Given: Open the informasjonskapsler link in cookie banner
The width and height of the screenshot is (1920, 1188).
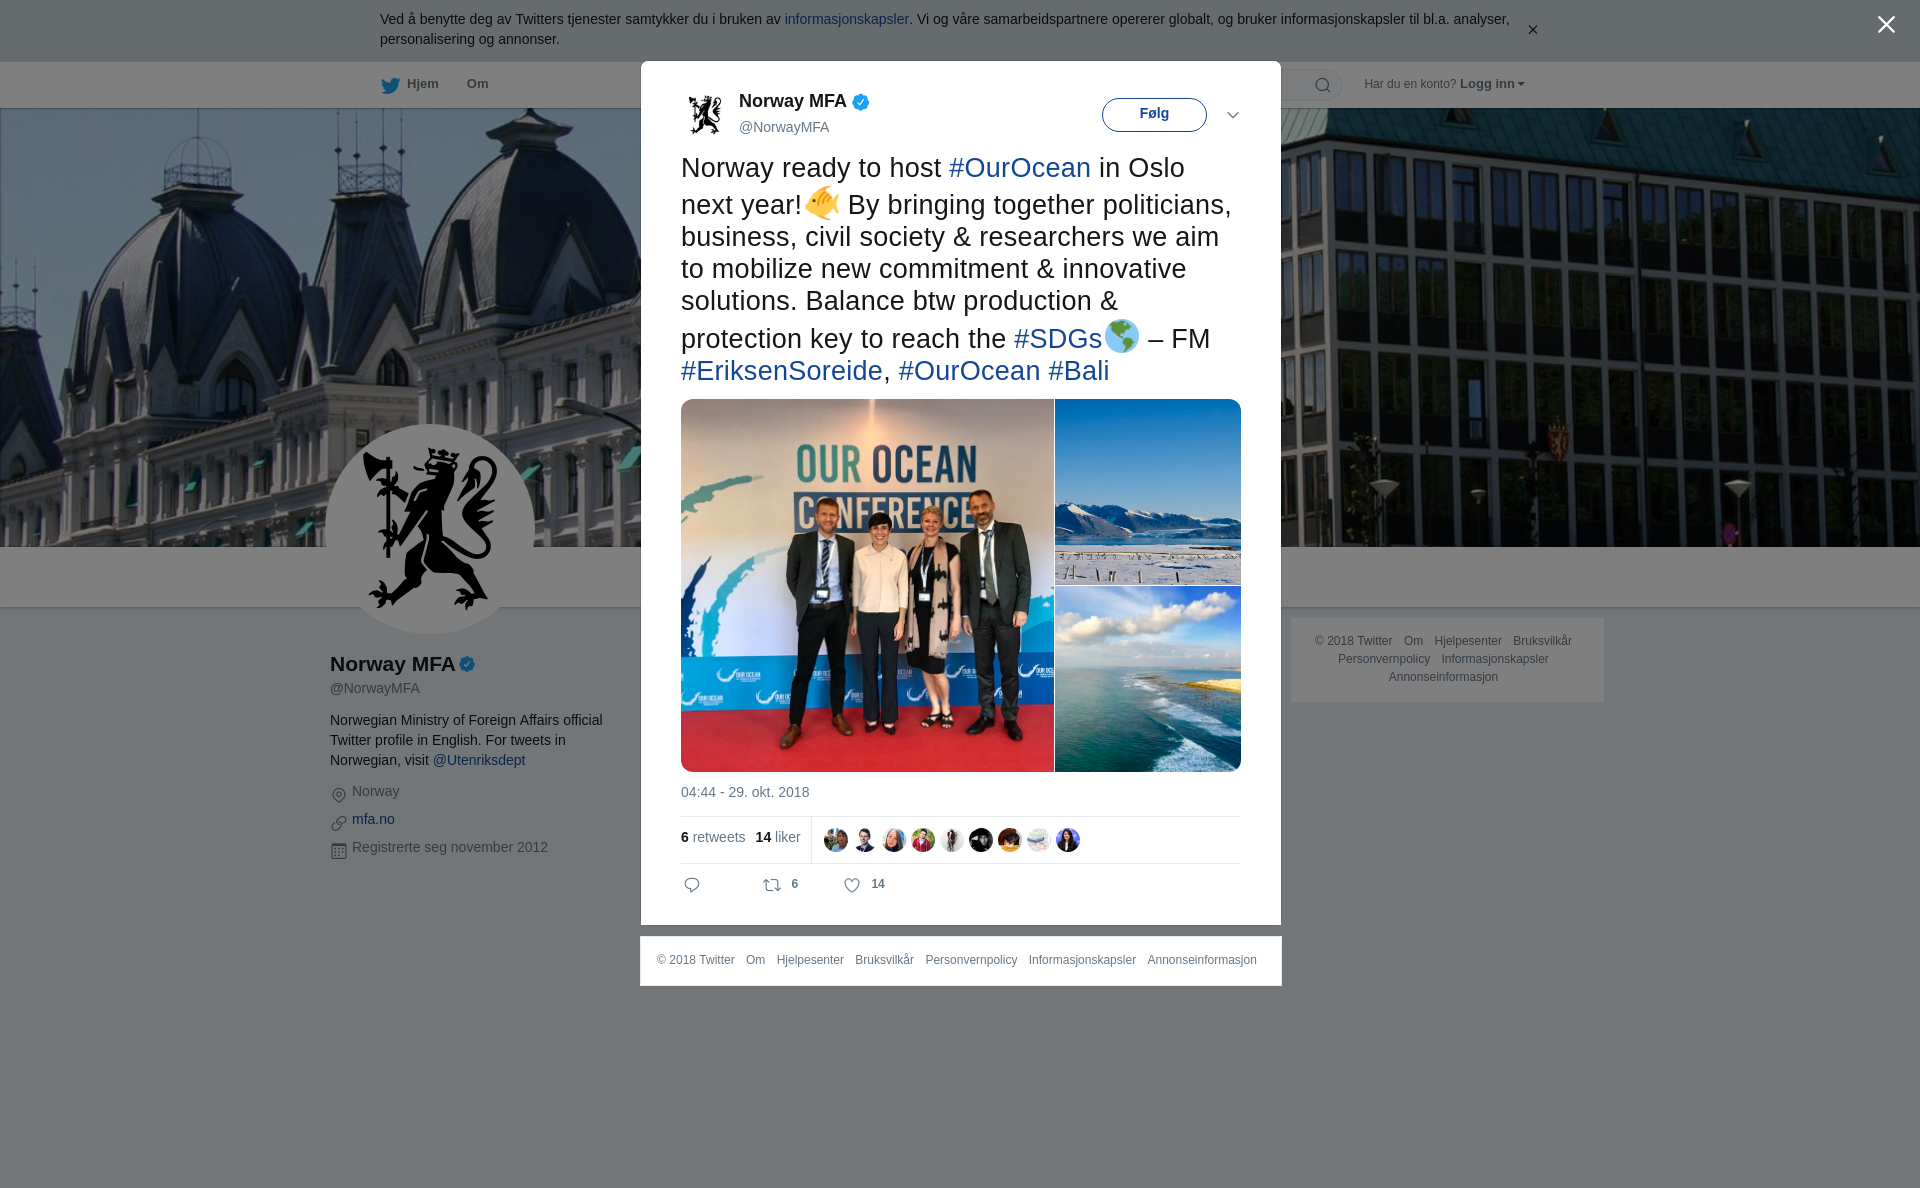Looking at the screenshot, I should [x=846, y=19].
